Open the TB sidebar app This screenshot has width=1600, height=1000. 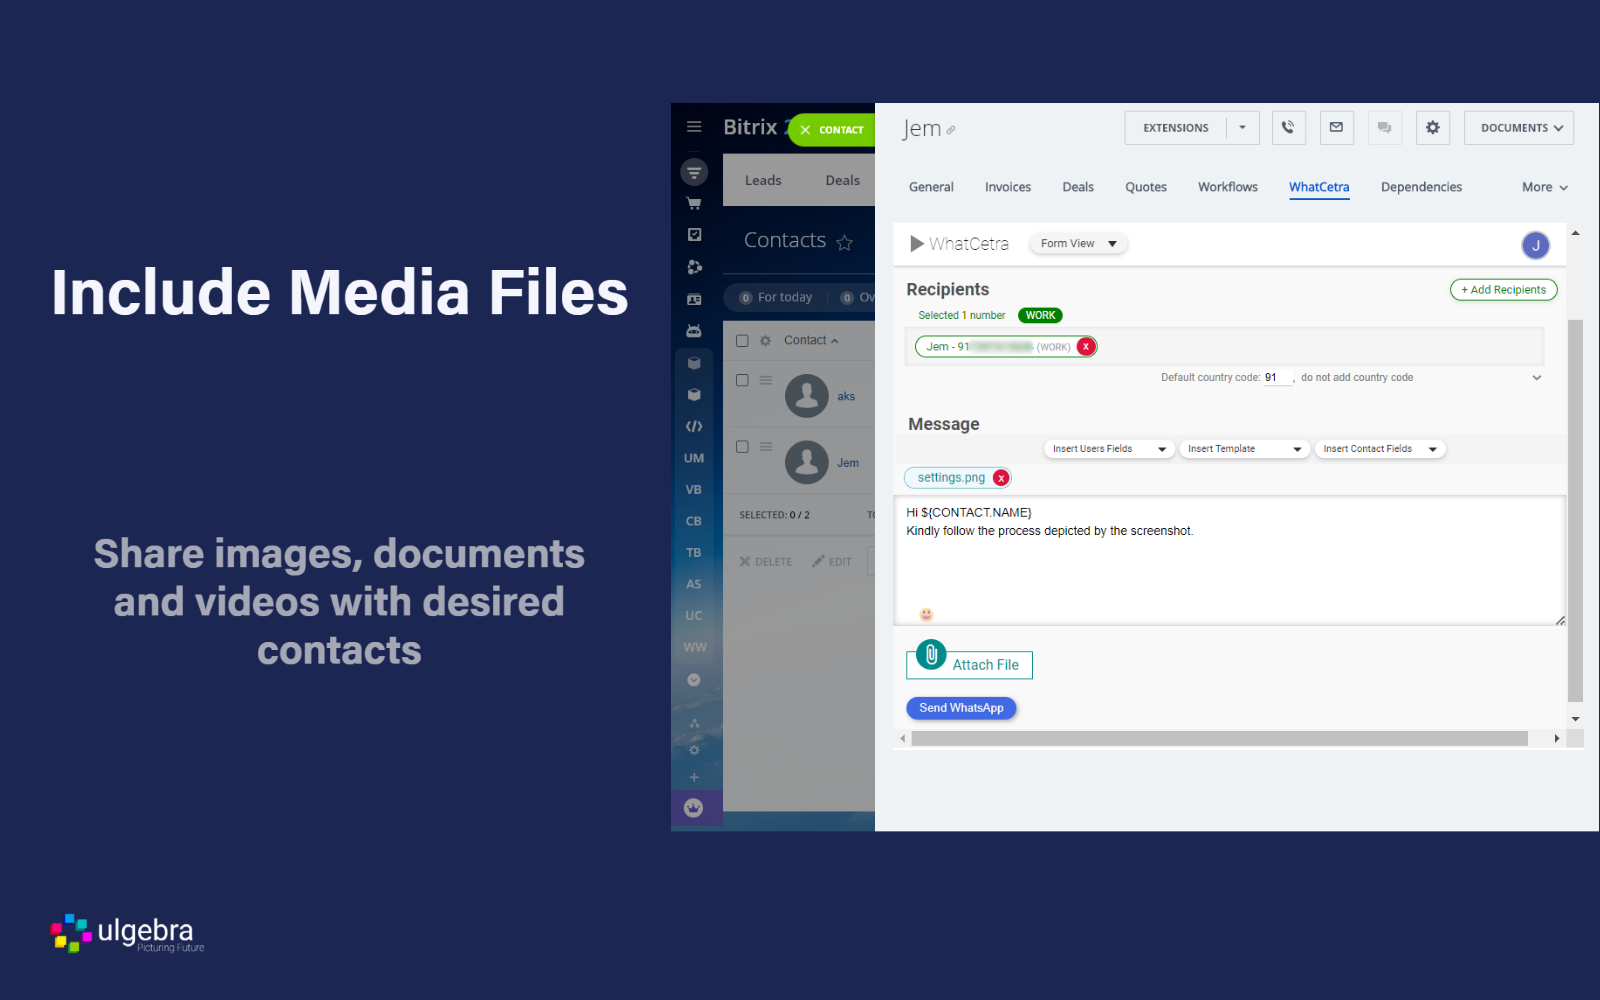(x=694, y=553)
